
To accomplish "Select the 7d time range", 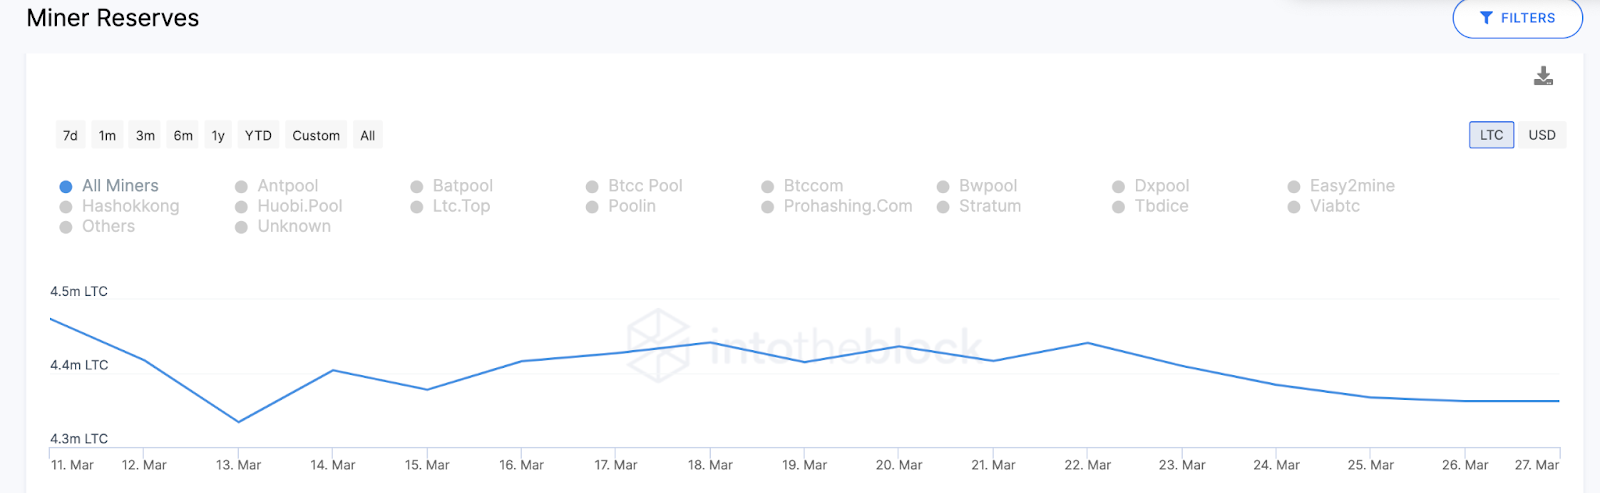I will coord(70,135).
